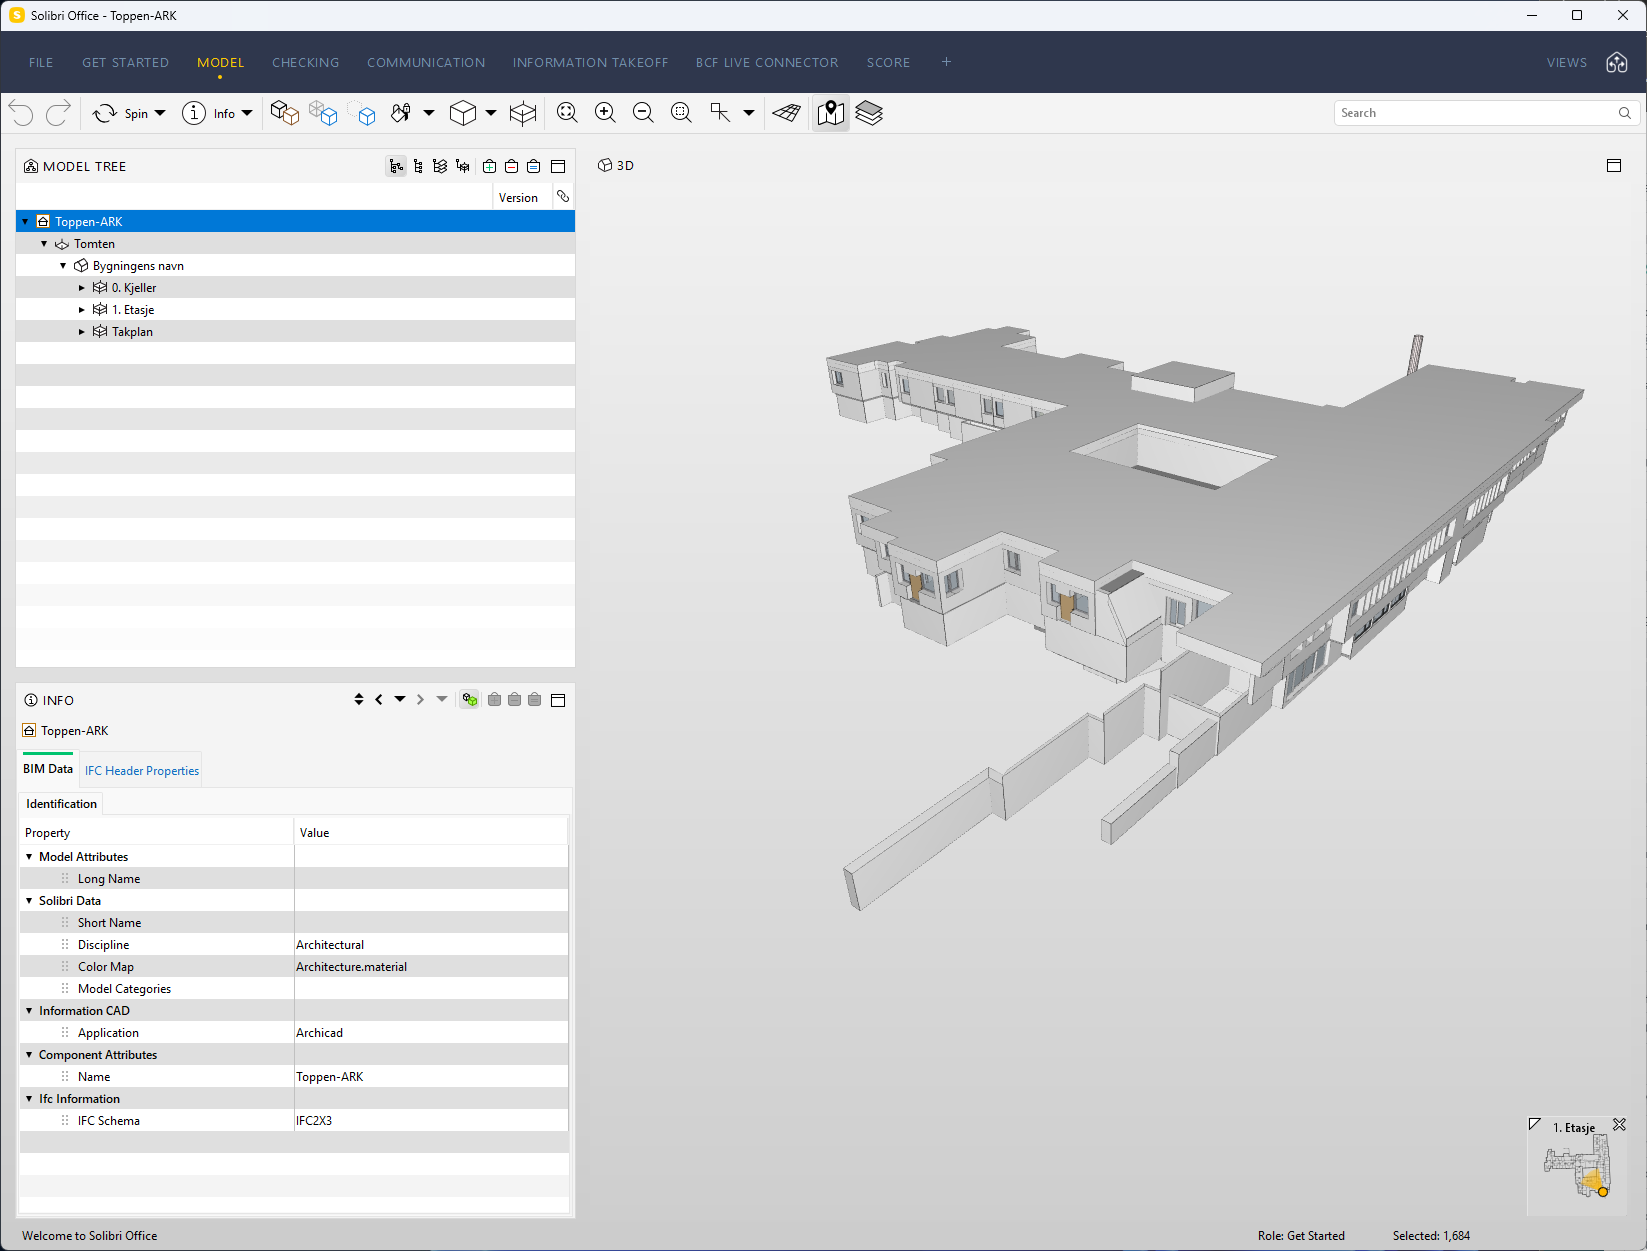Toggle the green cube follow-selection button in Info
This screenshot has width=1647, height=1251.
pyautogui.click(x=469, y=700)
